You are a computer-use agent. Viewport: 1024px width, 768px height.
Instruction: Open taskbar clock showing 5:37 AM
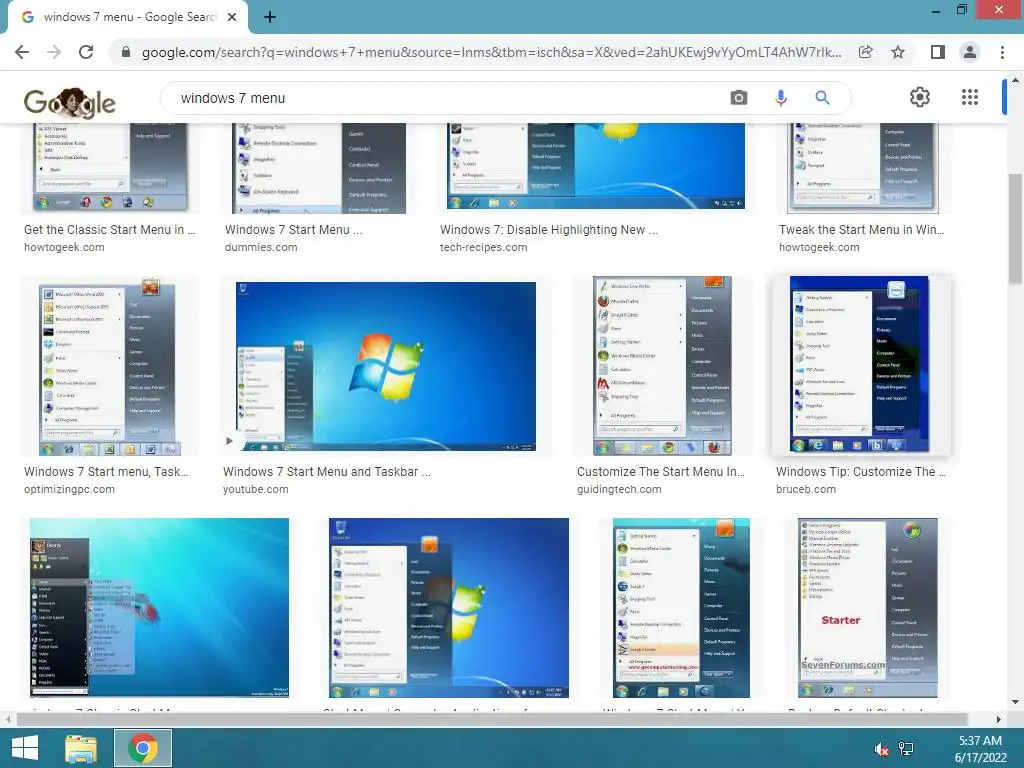[980, 749]
